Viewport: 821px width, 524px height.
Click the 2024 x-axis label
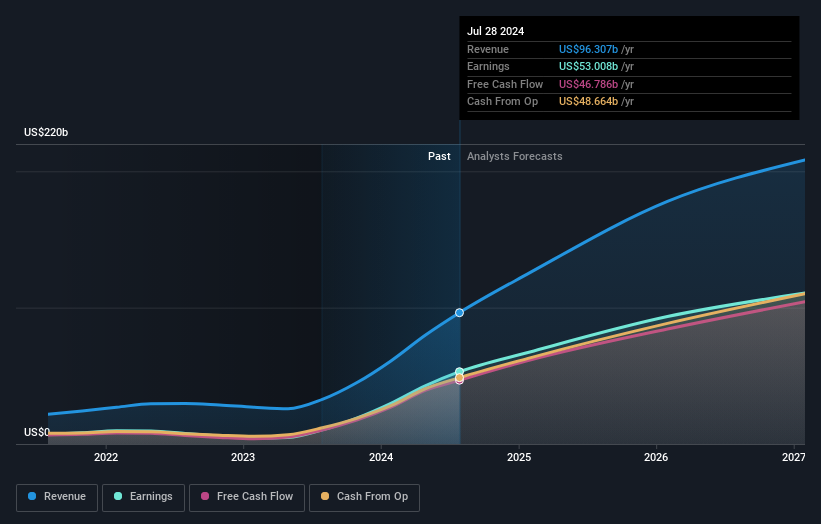[x=381, y=457]
